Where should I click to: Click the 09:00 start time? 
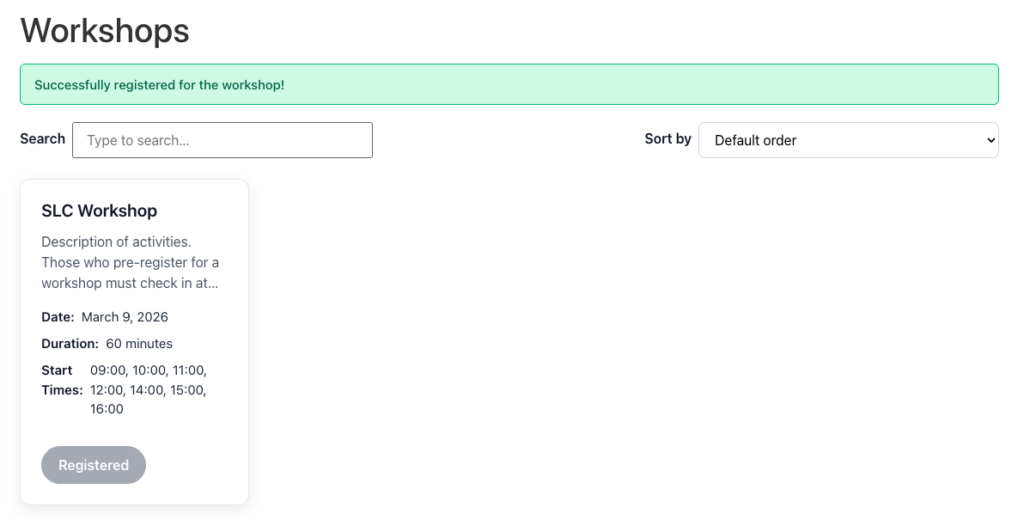(x=108, y=370)
